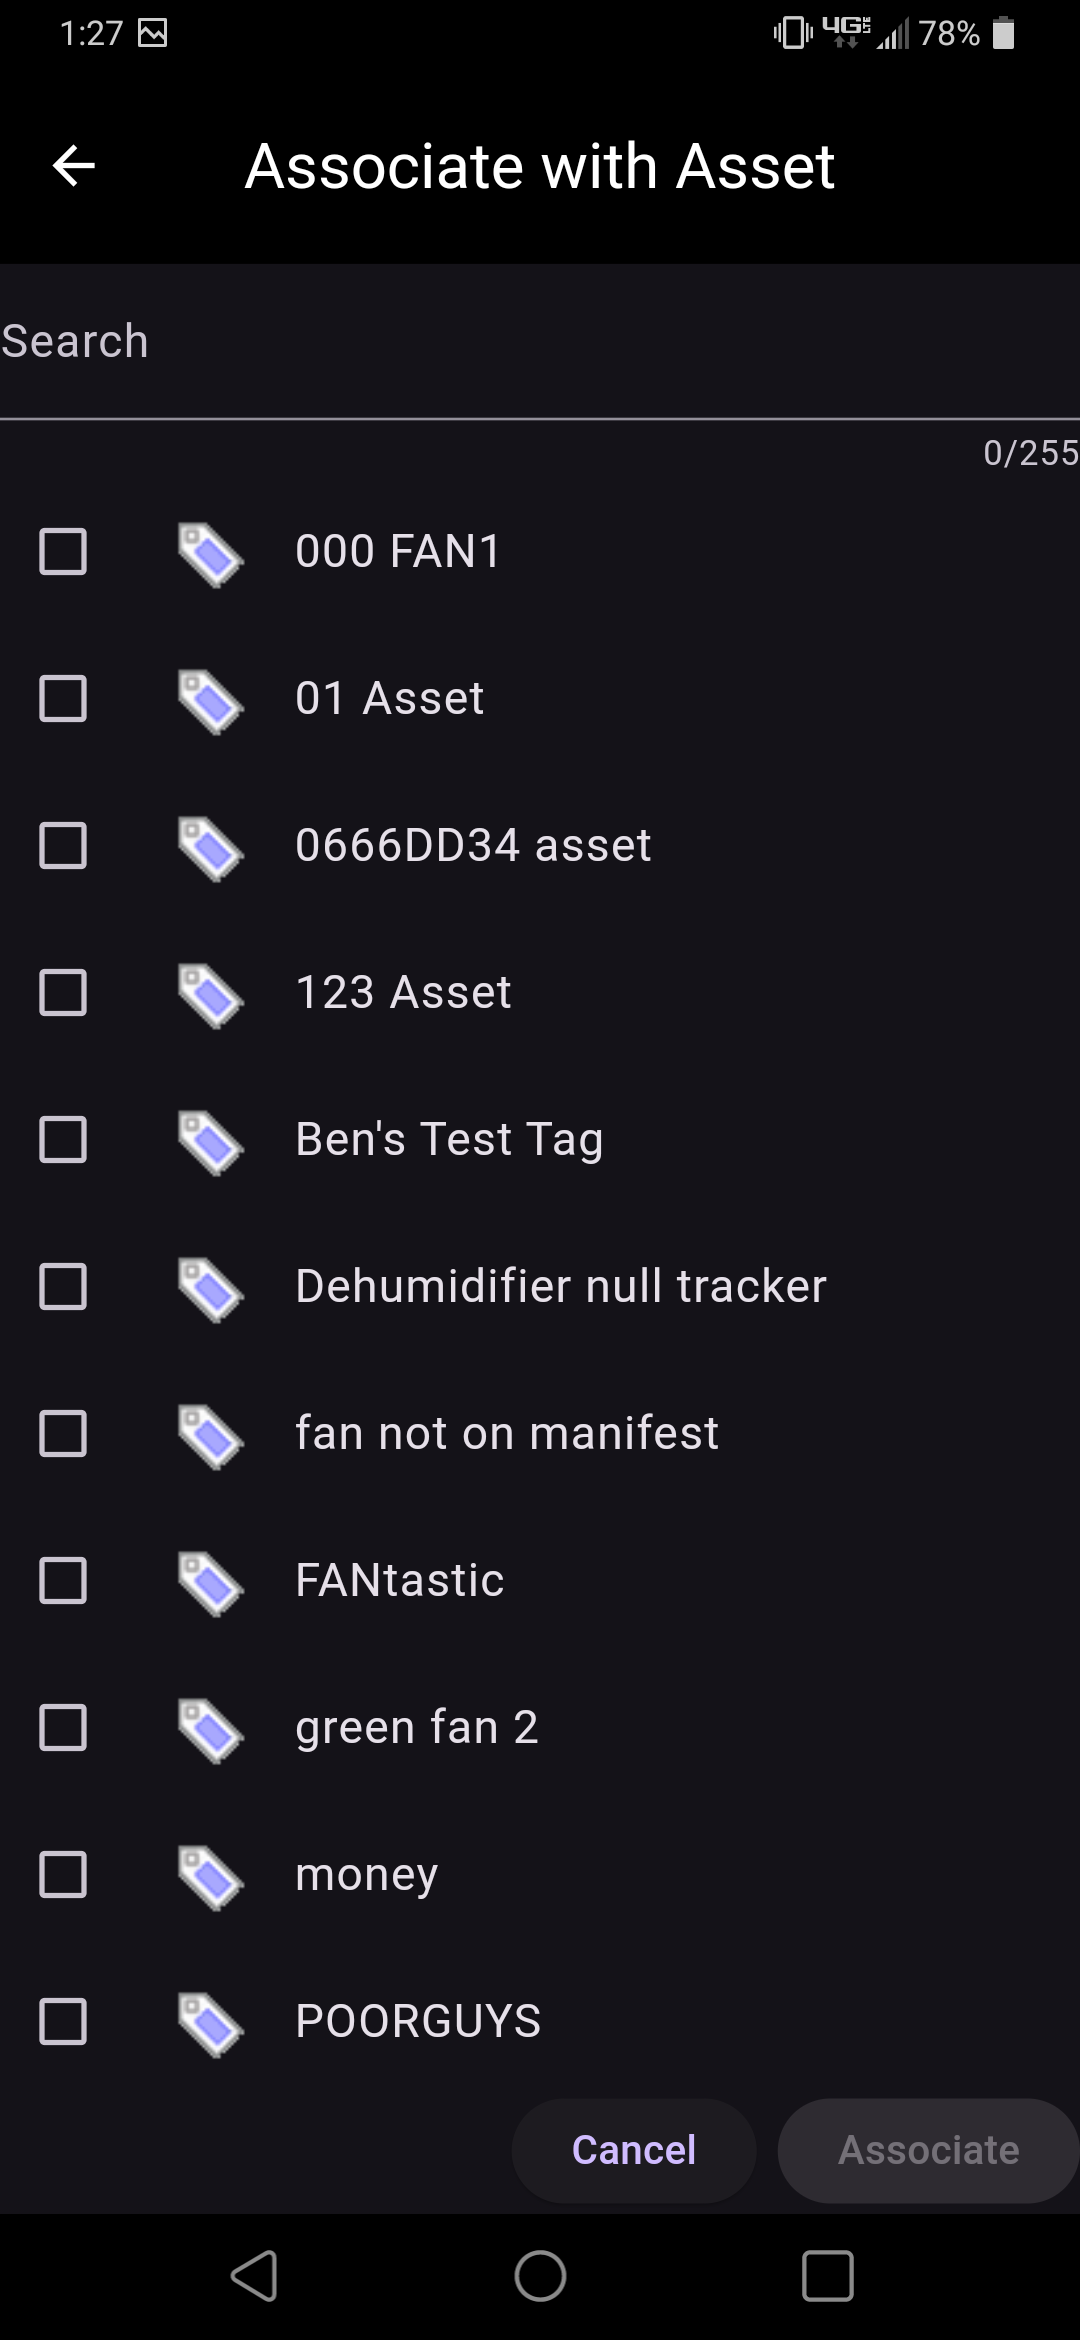Focus the Search input field

540,342
